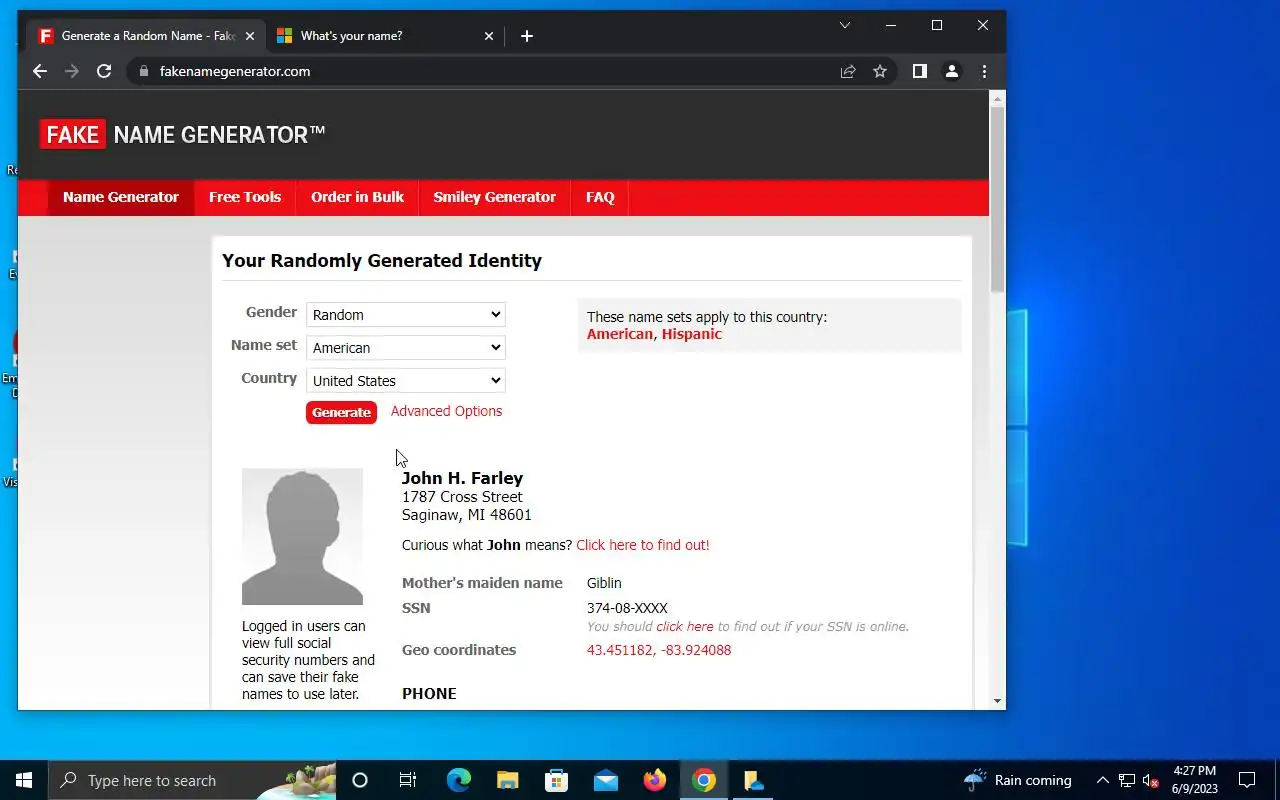The width and height of the screenshot is (1280, 800).
Task: Go back using the browser back arrow
Action: tap(40, 71)
